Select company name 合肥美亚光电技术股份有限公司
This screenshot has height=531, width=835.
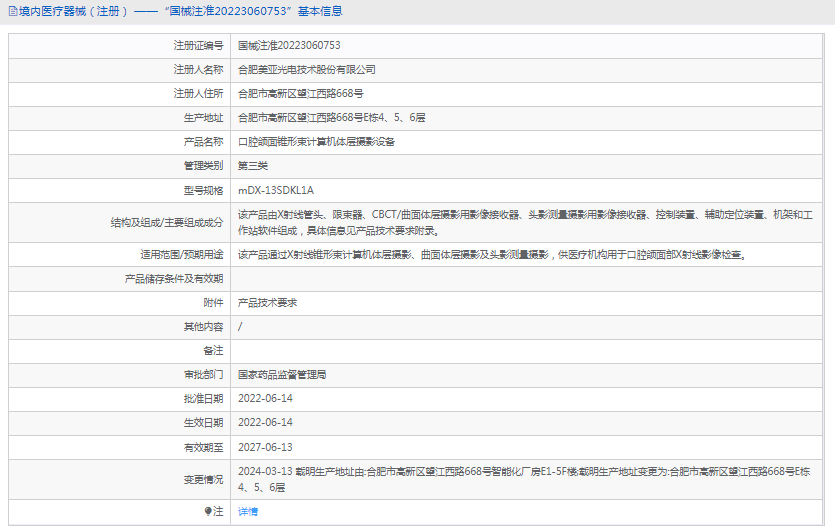(307, 70)
